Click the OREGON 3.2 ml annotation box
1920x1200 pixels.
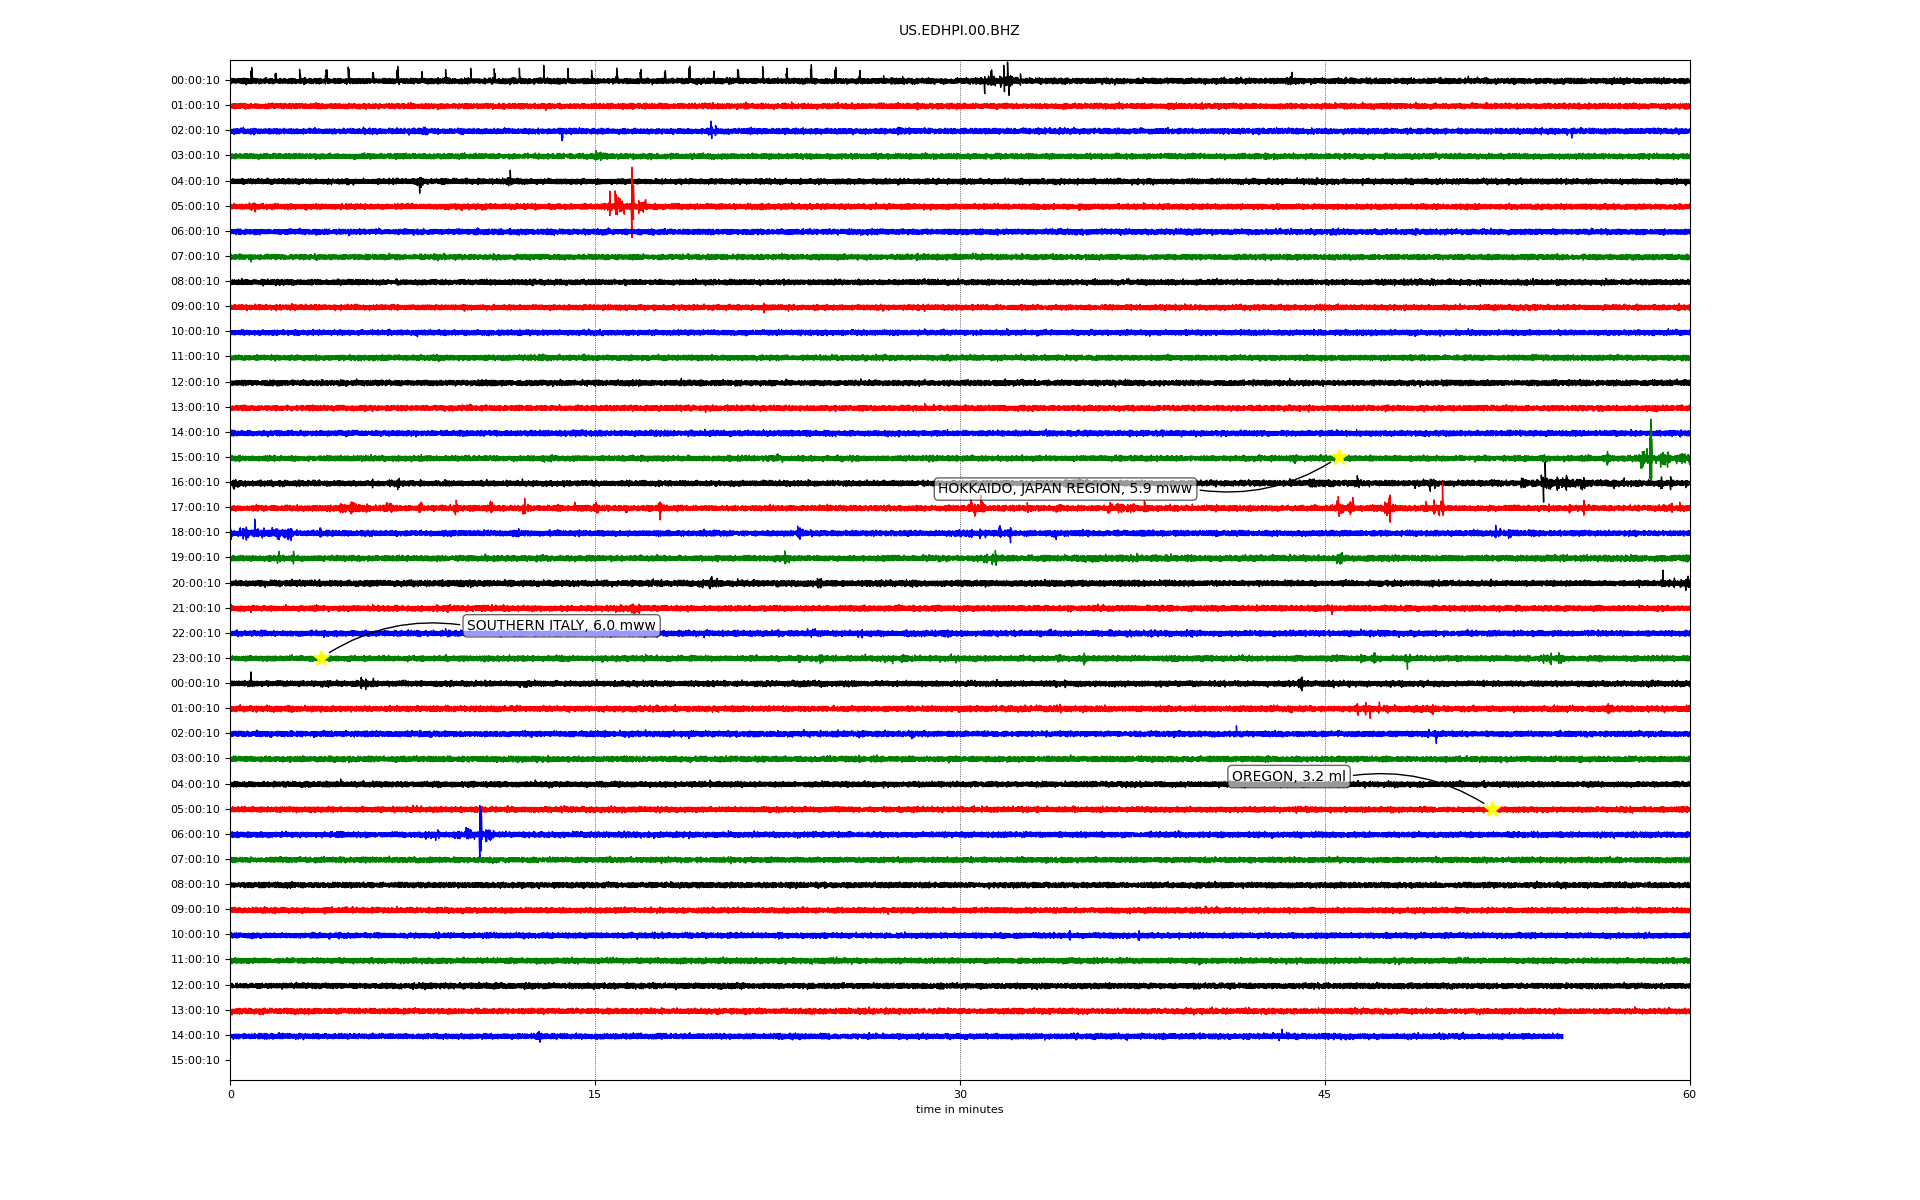click(1288, 777)
